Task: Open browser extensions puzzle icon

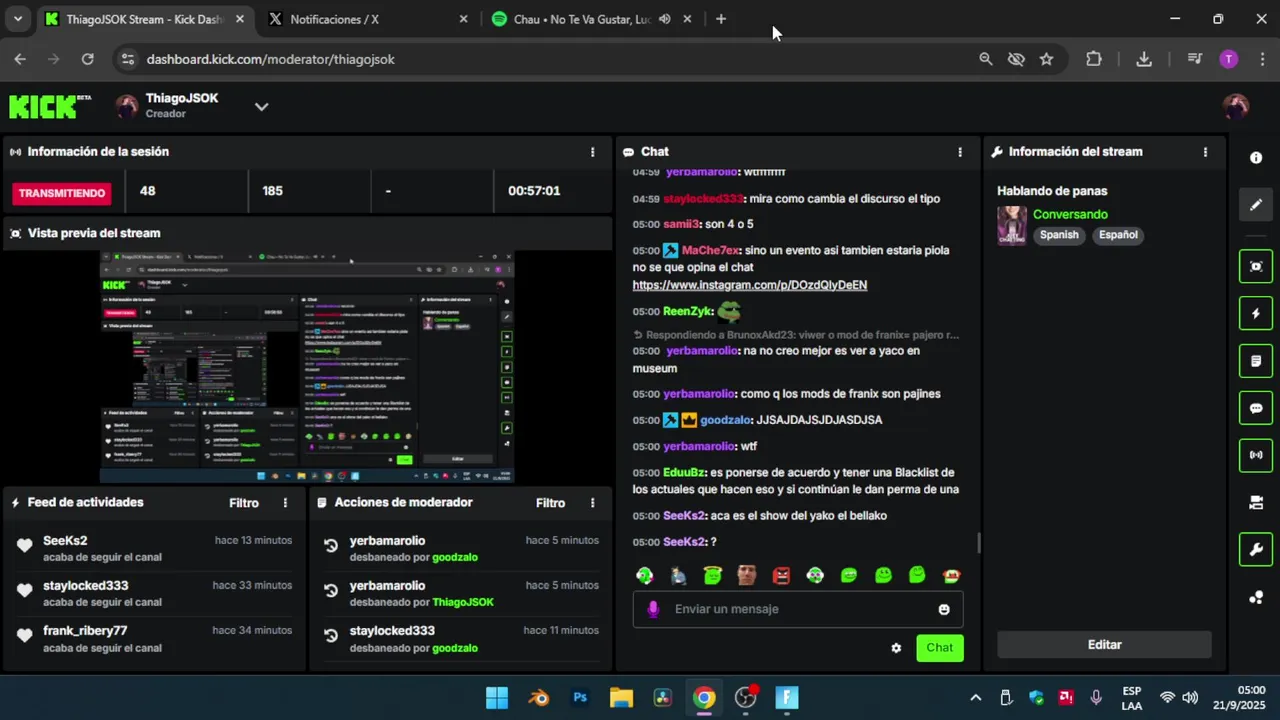Action: point(1094,59)
